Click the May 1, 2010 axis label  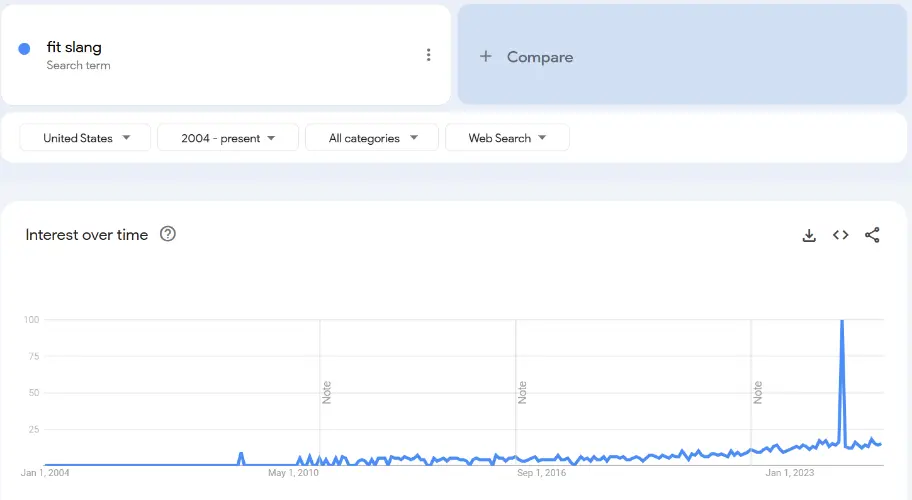(293, 473)
